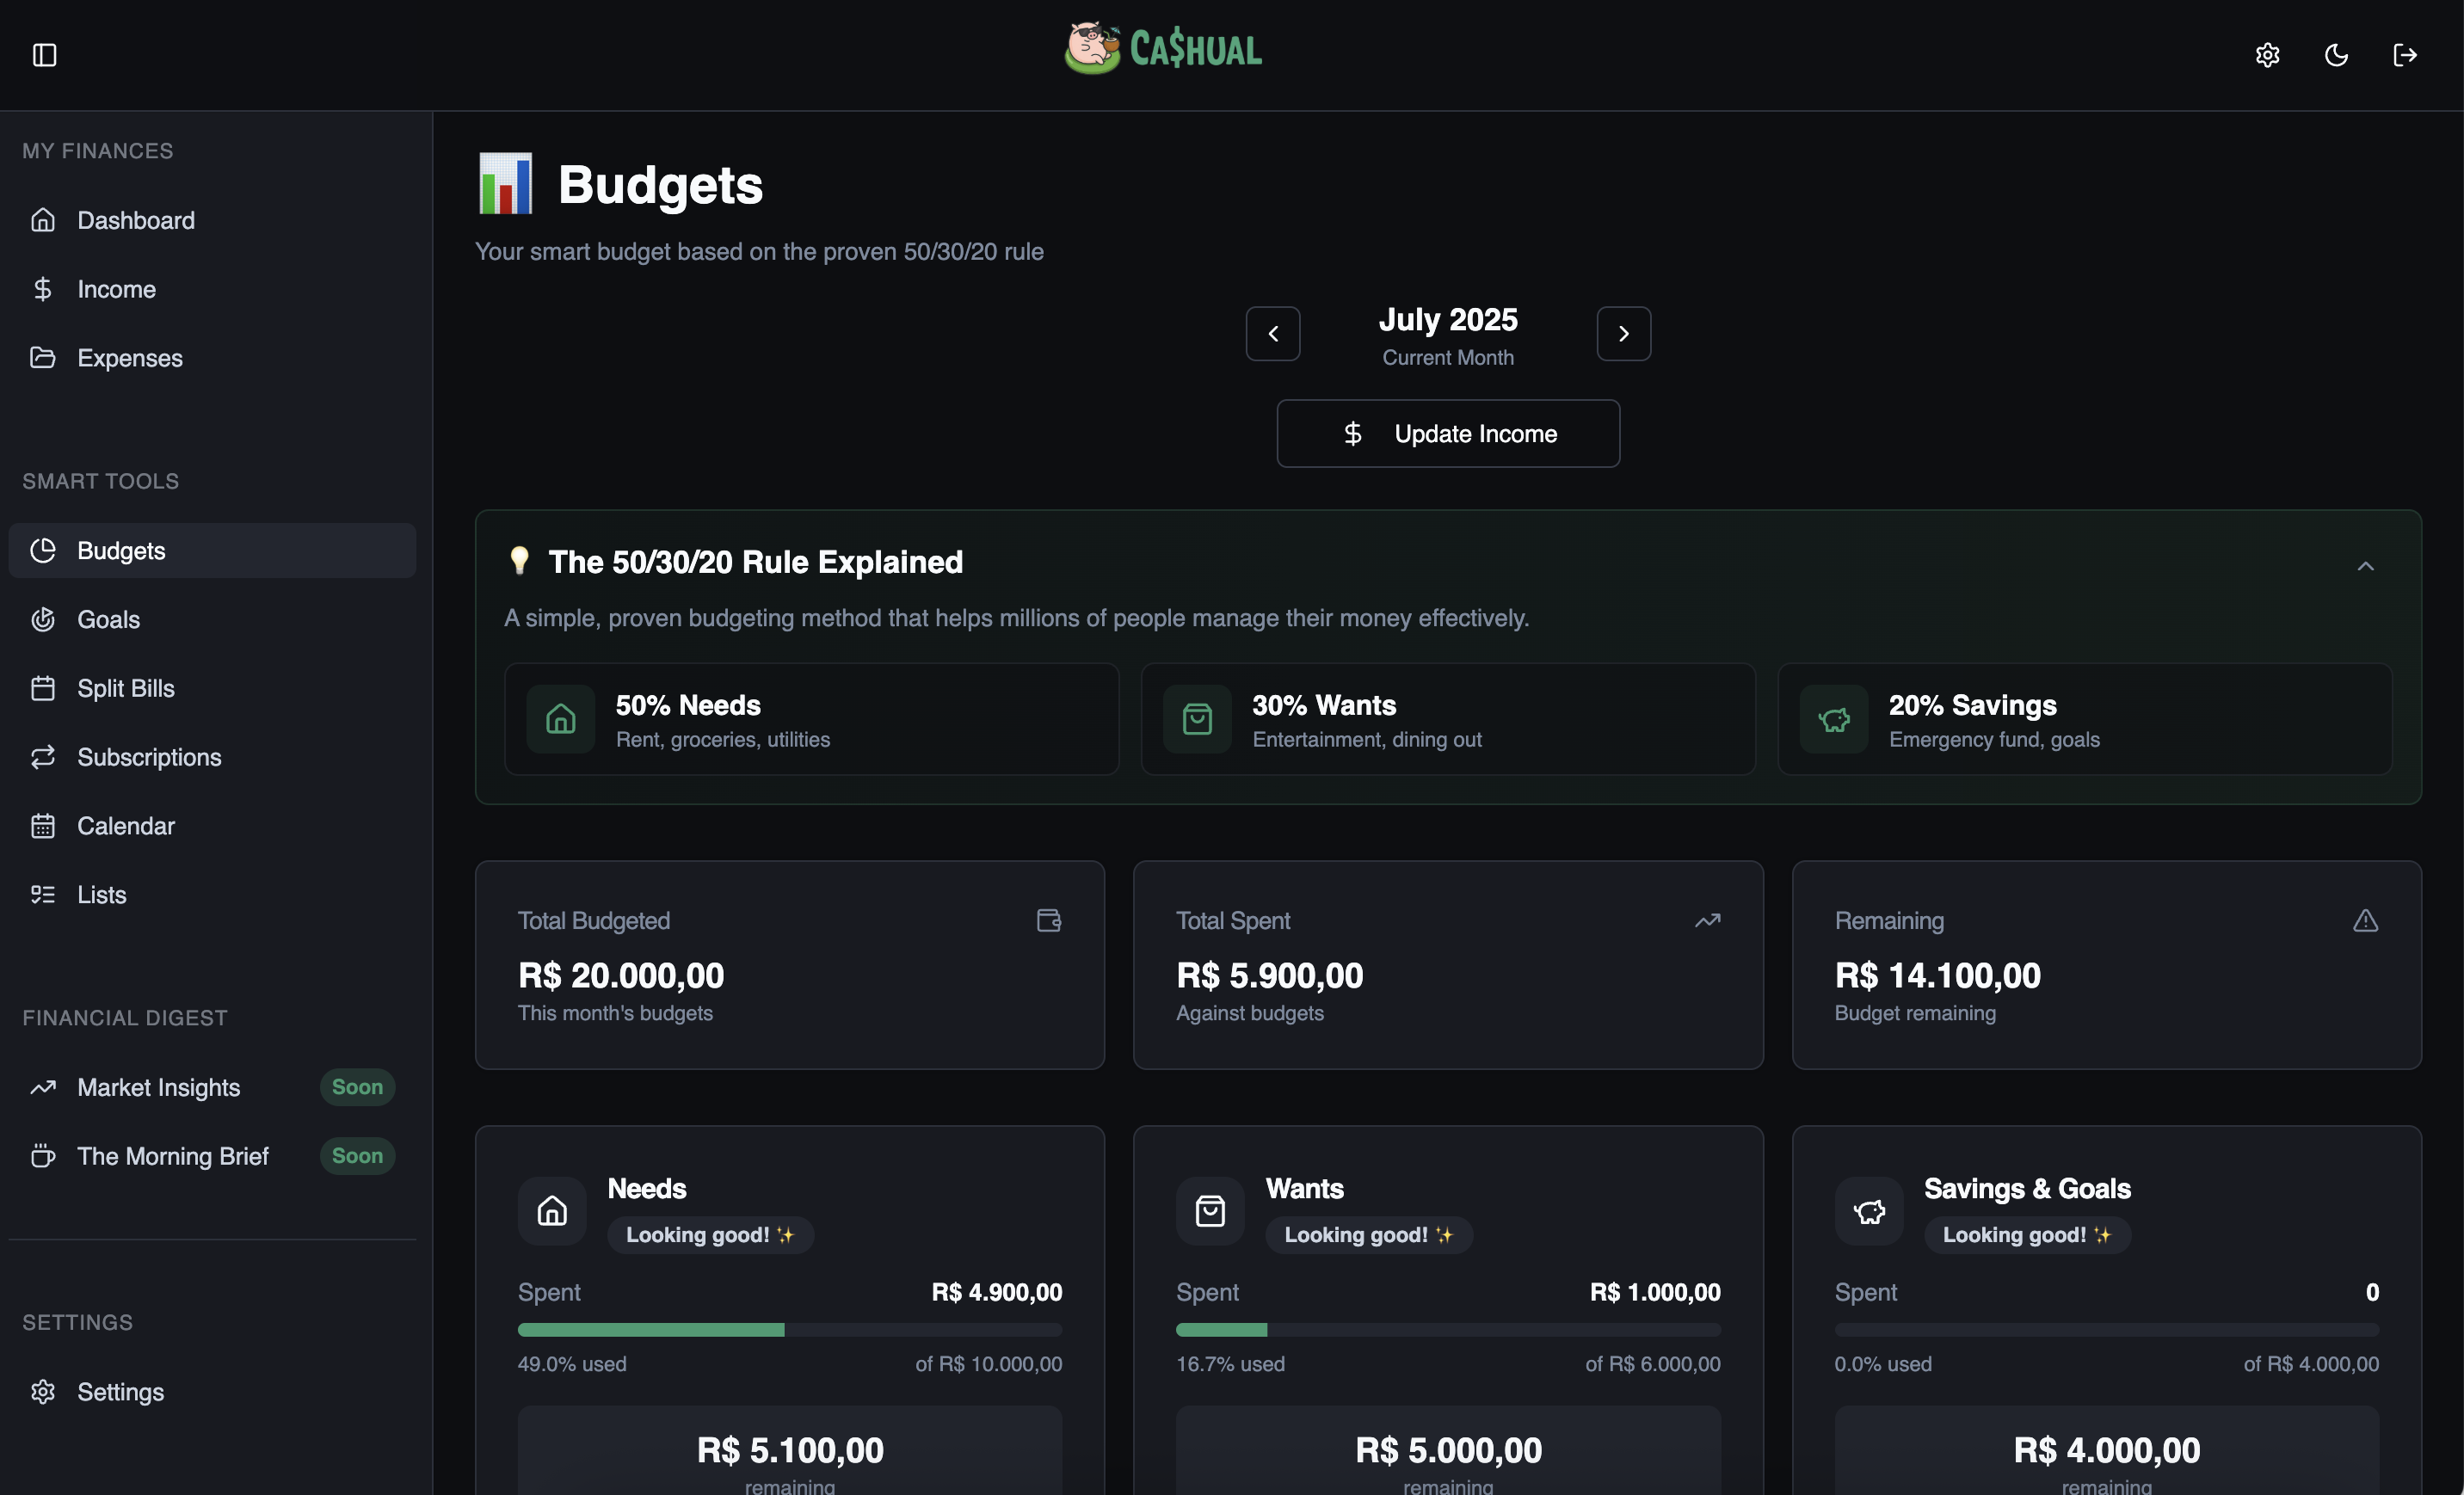Click the Update Income button
2464x1495 pixels.
tap(1447, 434)
